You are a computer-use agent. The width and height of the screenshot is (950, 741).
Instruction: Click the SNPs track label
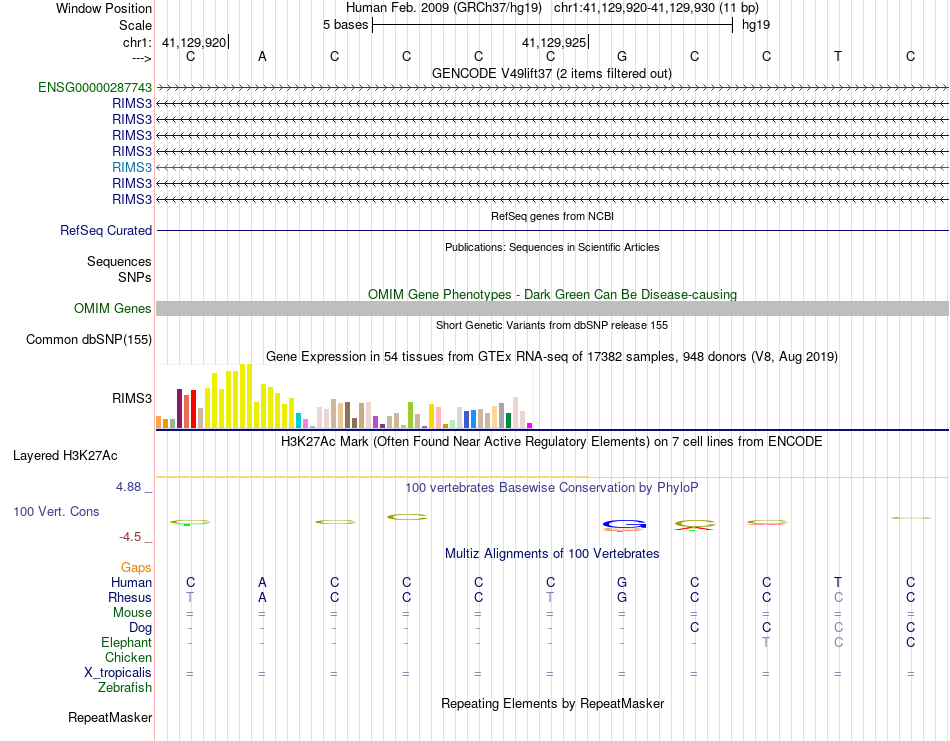135,277
